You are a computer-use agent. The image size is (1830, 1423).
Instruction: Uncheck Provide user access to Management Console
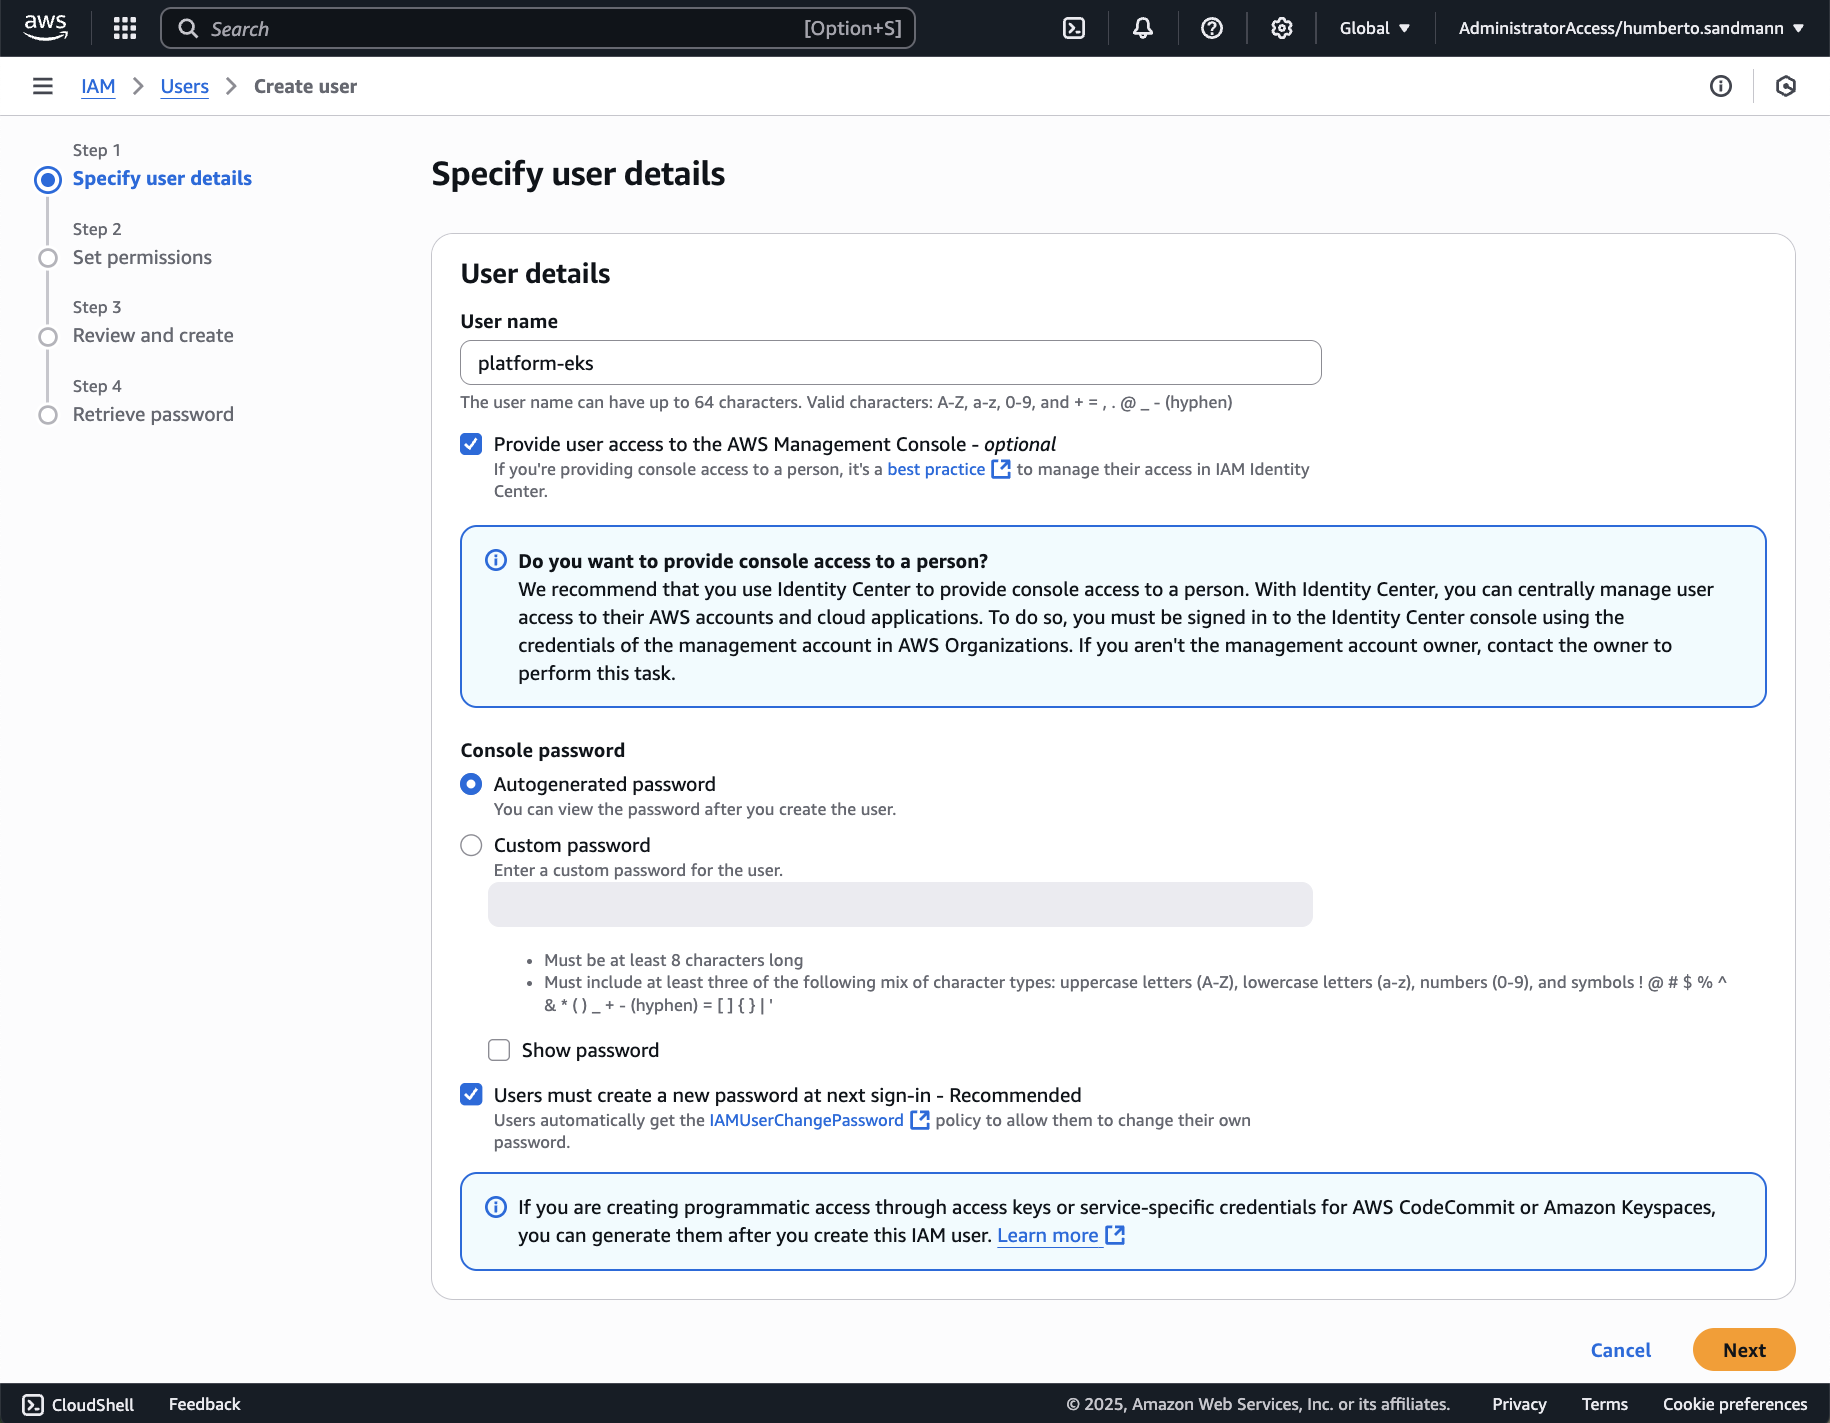471,444
